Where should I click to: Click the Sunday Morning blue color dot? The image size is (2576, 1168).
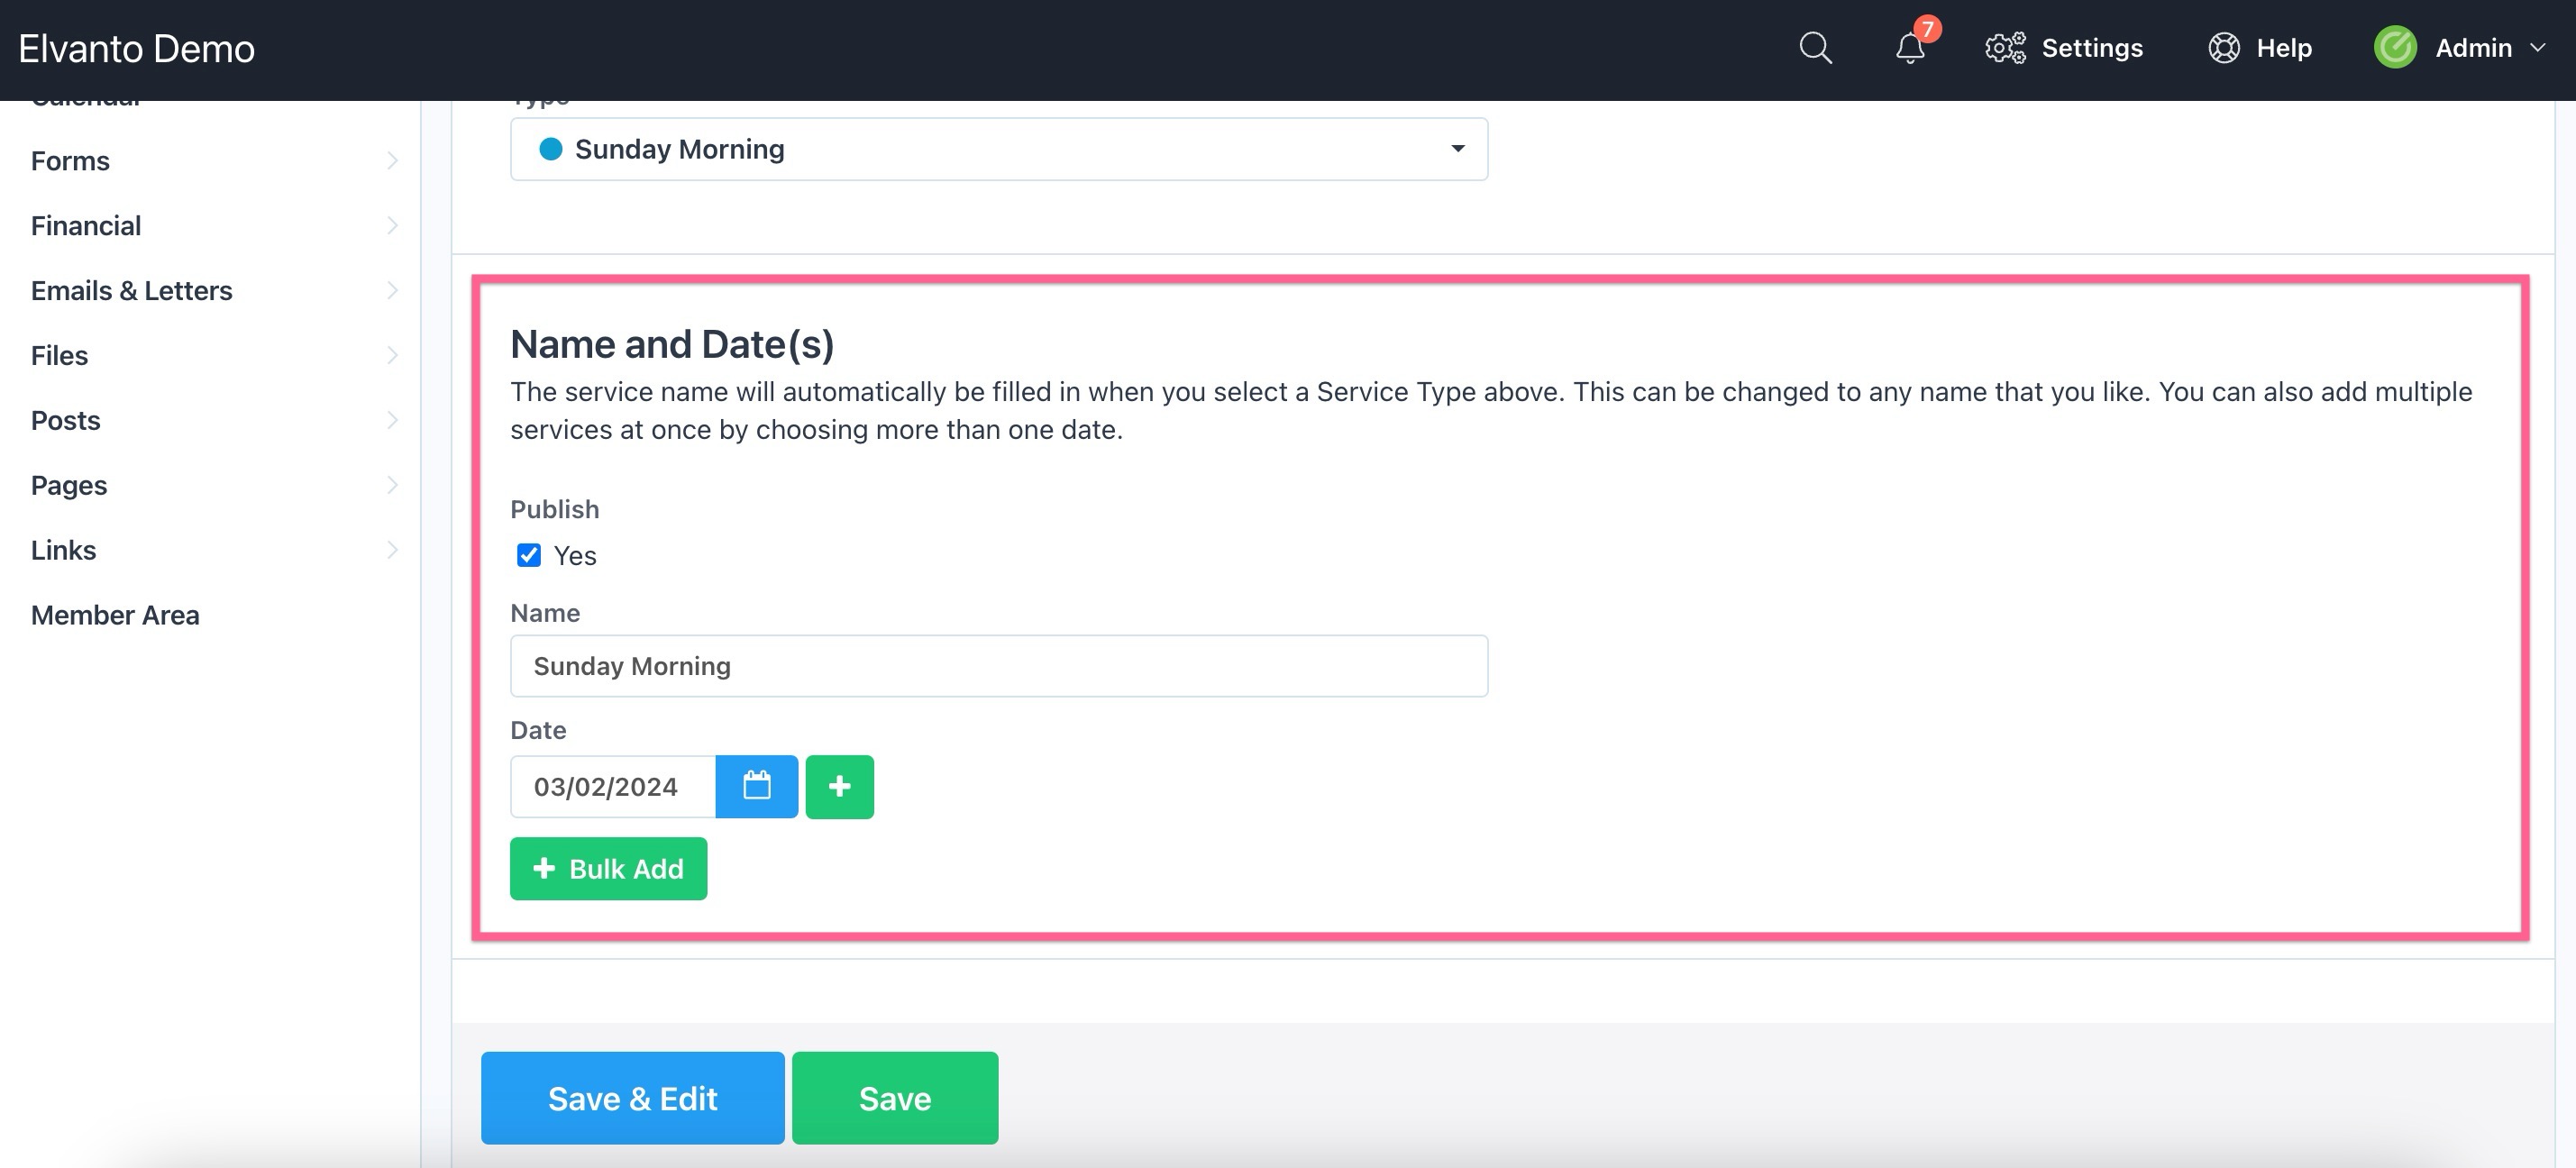click(550, 149)
